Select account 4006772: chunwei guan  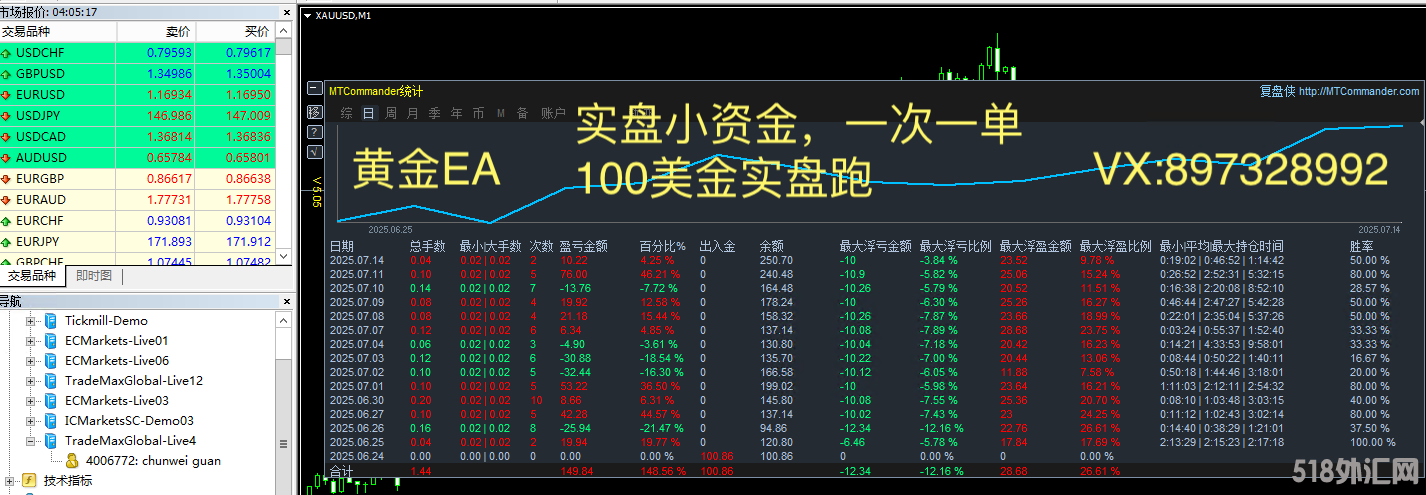click(x=153, y=461)
